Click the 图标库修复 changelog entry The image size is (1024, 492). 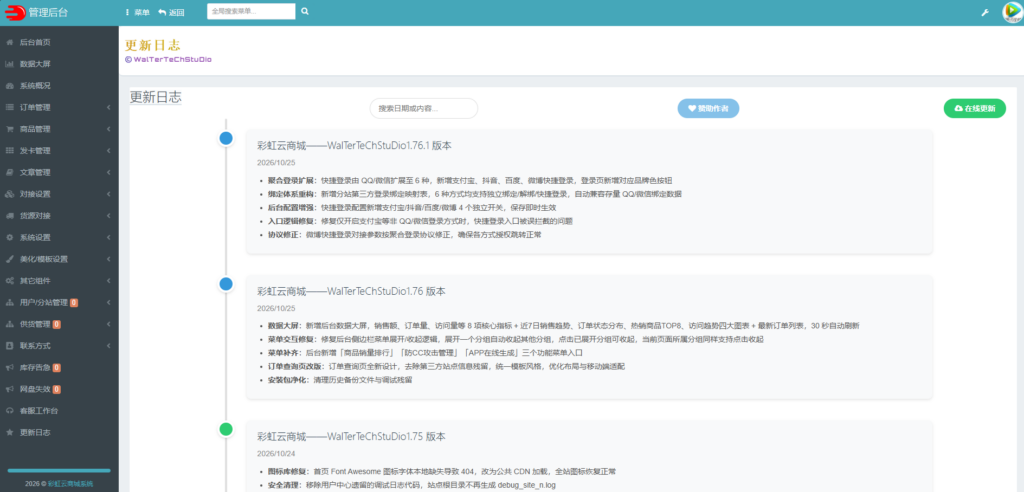[x=441, y=471]
